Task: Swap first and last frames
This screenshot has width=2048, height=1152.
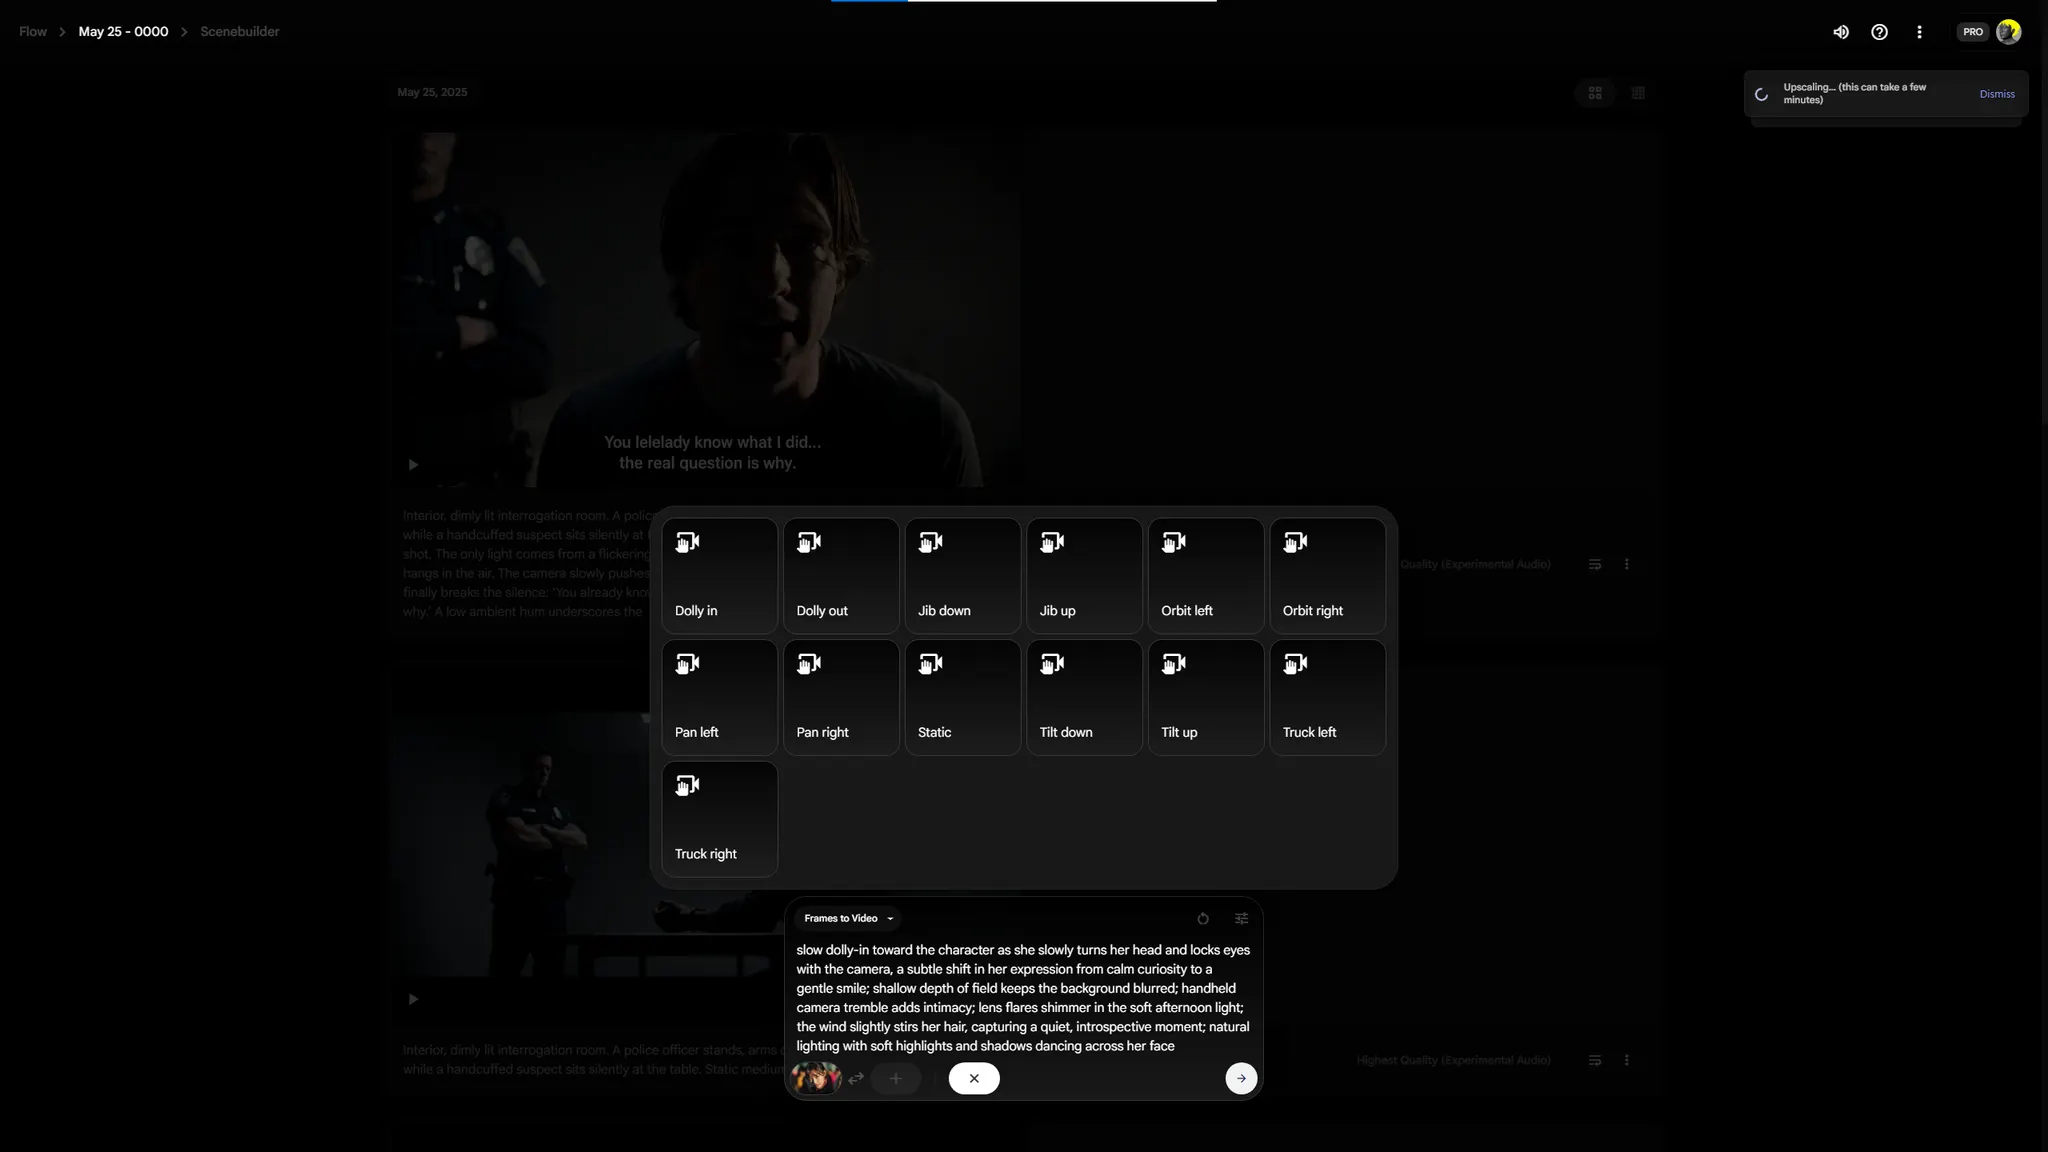Action: click(x=856, y=1079)
